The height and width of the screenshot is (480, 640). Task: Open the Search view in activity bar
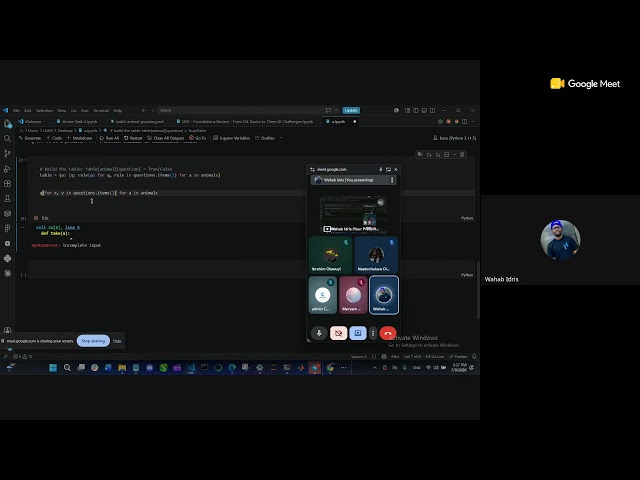coord(7,139)
